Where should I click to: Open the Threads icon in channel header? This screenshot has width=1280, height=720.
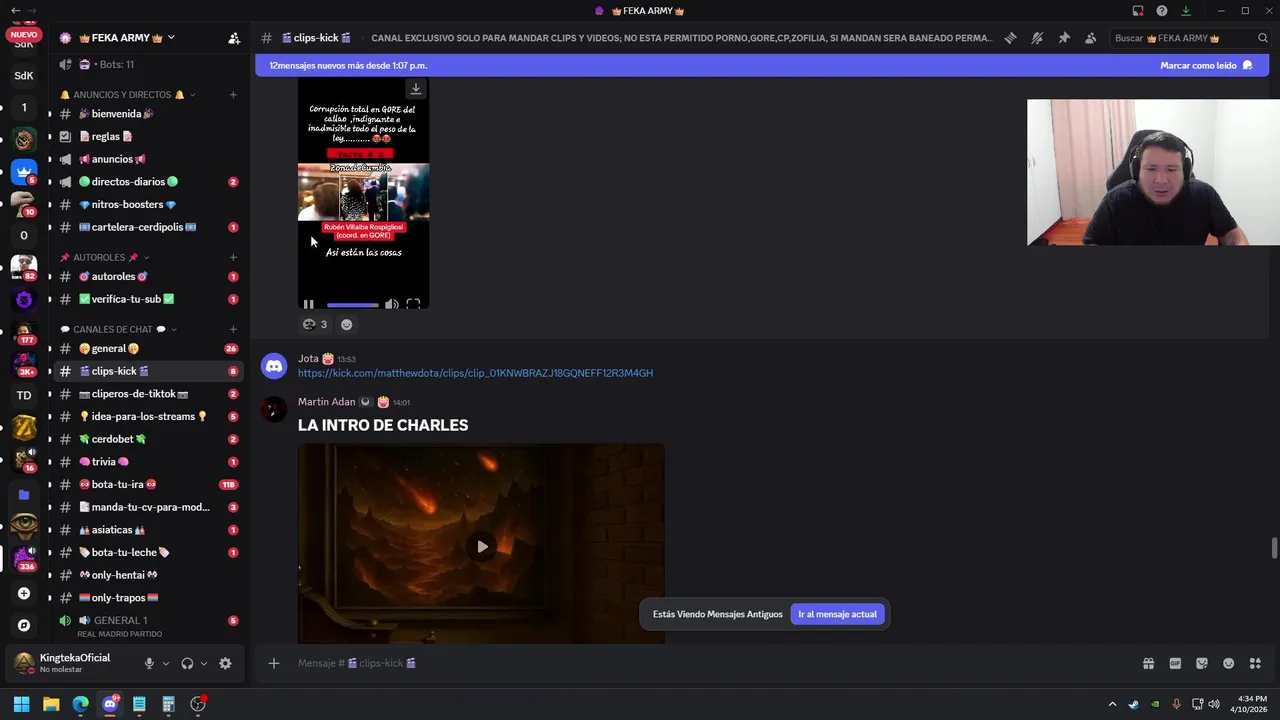(x=1011, y=38)
